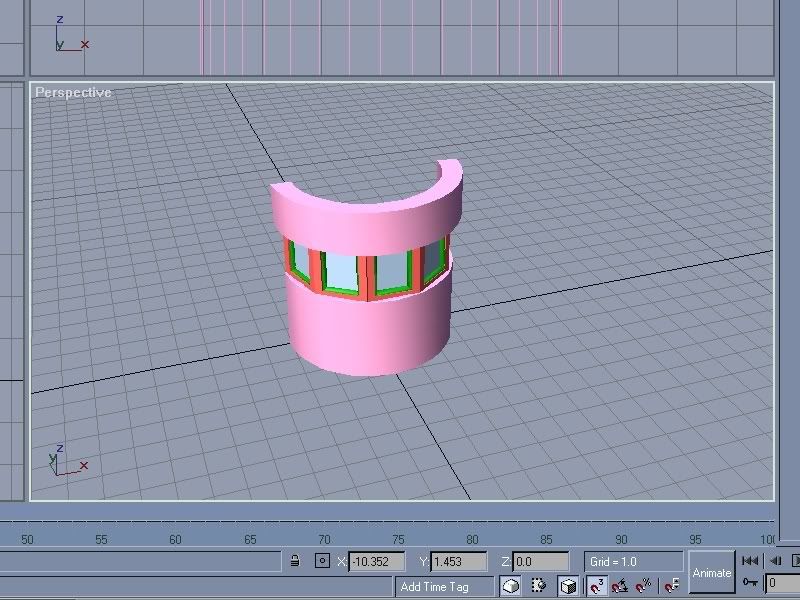Click the empty status prompt field left of the lock

(x=140, y=561)
